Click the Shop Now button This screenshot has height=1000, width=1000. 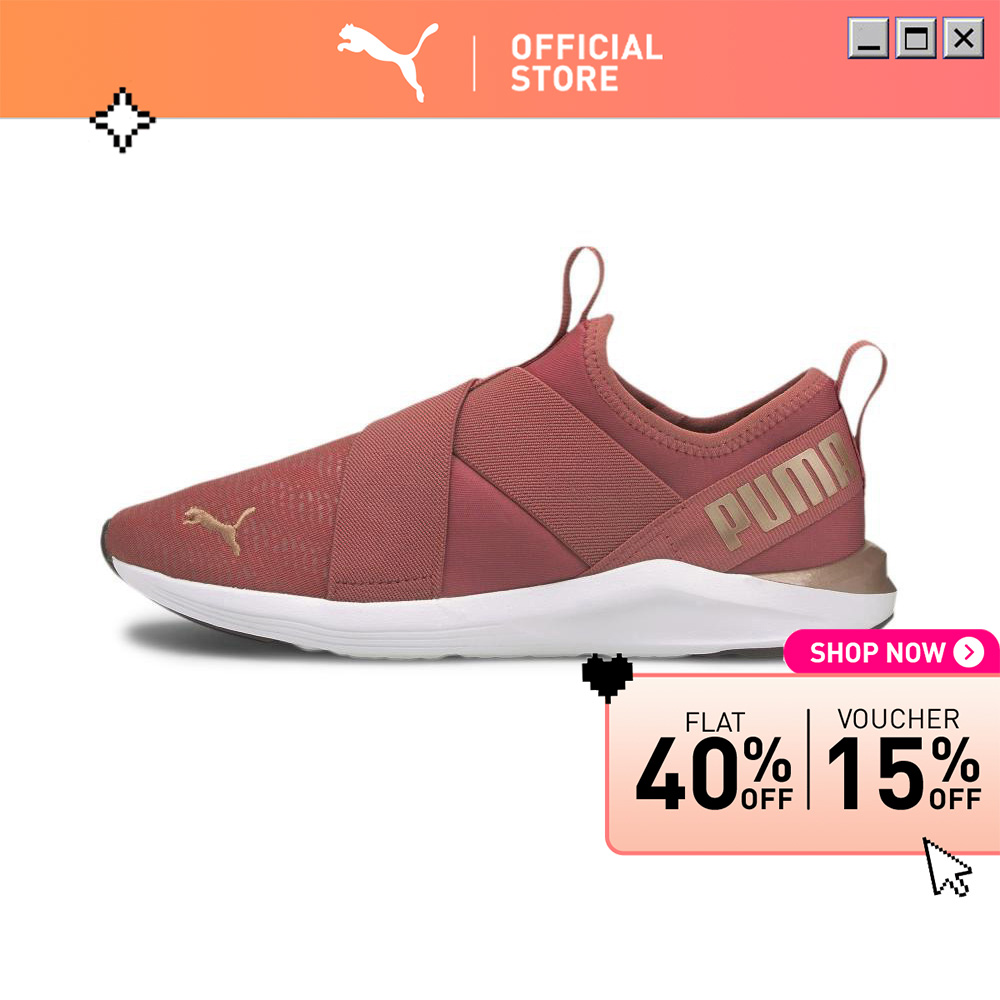pyautogui.click(x=890, y=652)
